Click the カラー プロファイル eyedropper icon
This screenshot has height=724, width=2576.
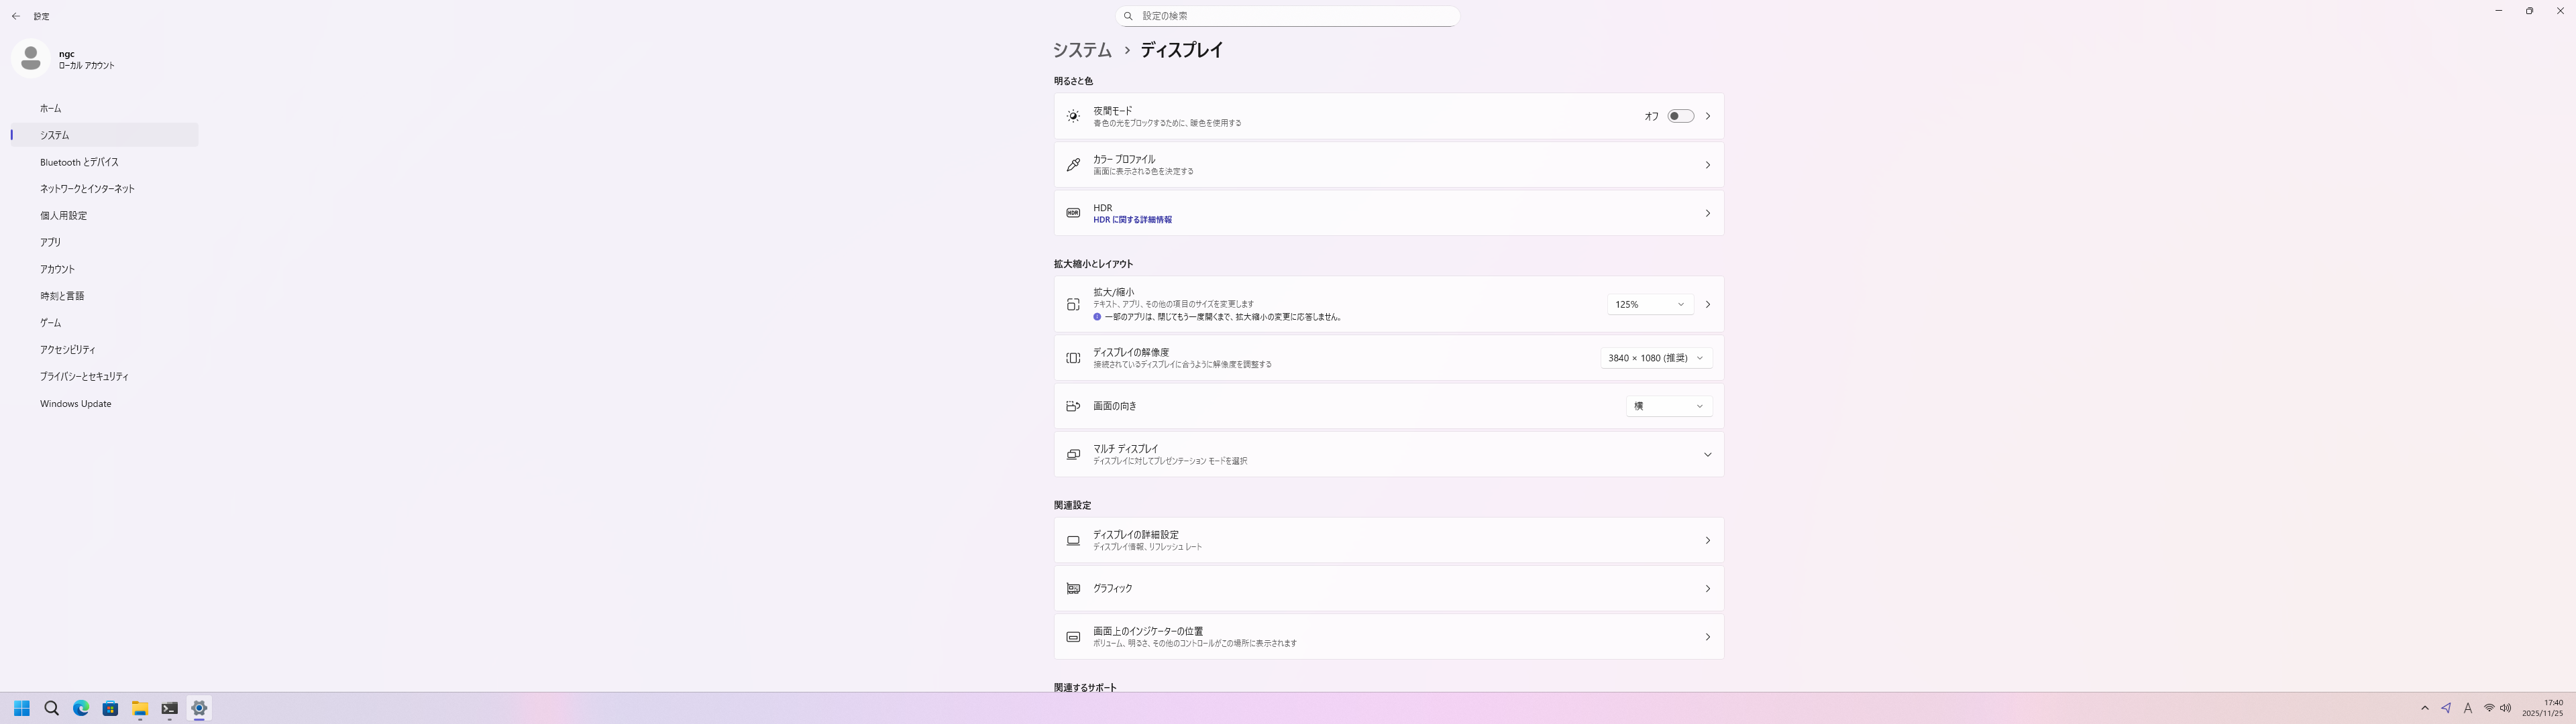pyautogui.click(x=1073, y=165)
